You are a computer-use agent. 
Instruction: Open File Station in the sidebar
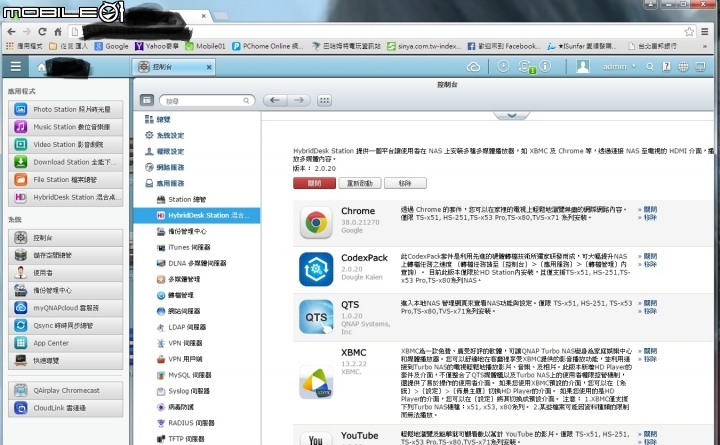click(66, 180)
